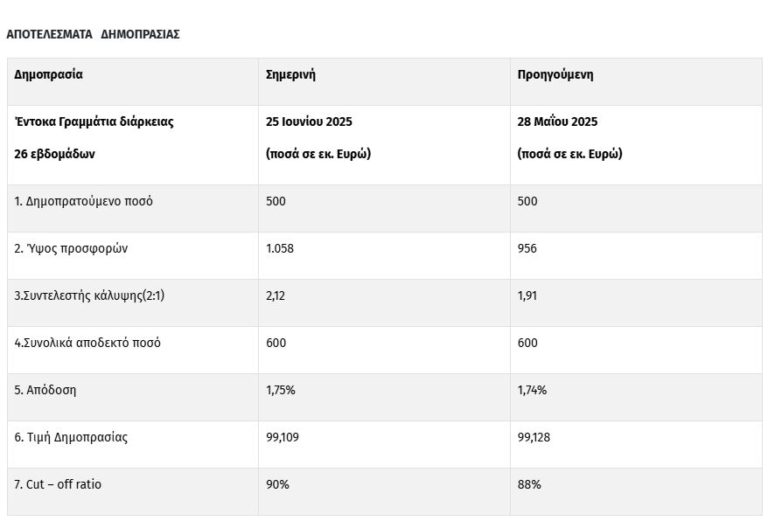The image size is (768, 528).
Task: Select the 1,91 coverage ratio value
Action: (527, 296)
